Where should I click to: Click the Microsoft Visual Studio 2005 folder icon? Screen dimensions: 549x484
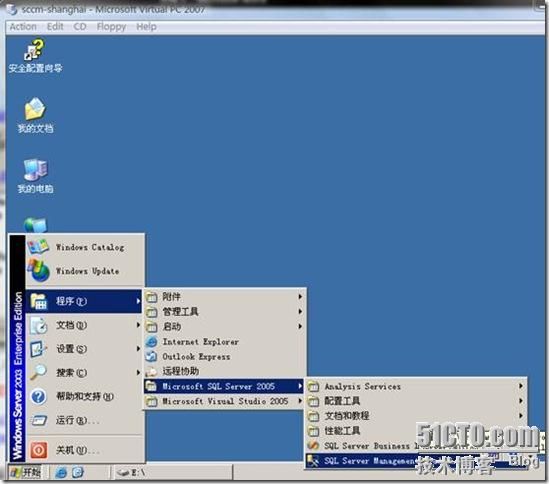coord(151,401)
